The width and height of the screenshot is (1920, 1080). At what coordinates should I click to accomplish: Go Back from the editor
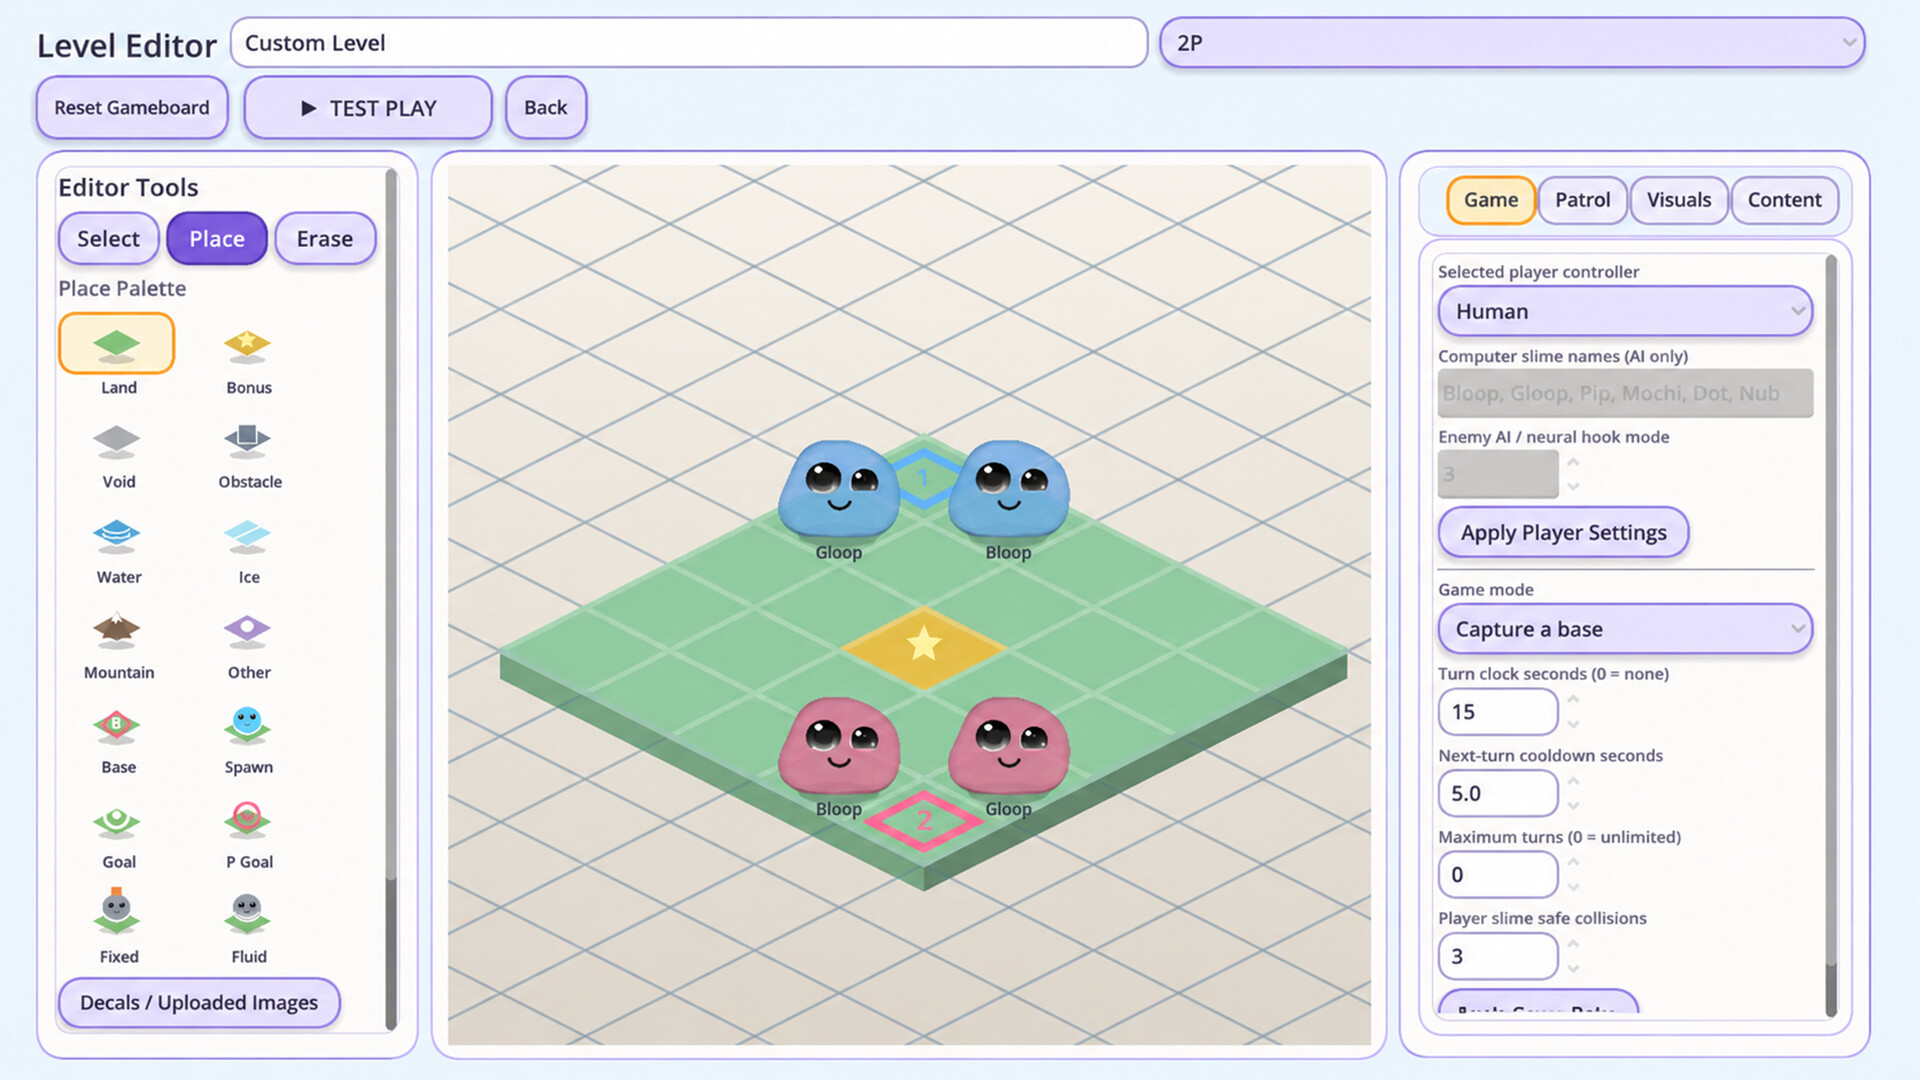545,108
